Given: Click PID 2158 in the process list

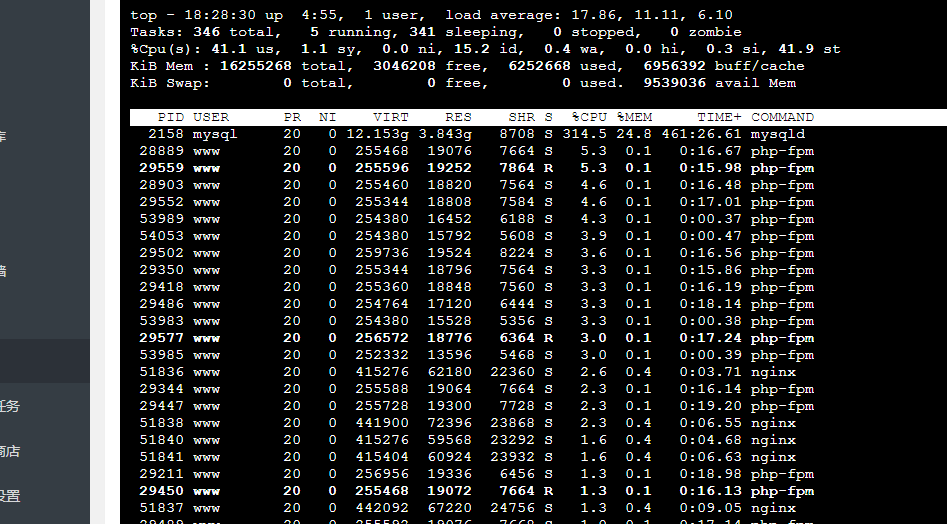Looking at the screenshot, I should (x=166, y=134).
